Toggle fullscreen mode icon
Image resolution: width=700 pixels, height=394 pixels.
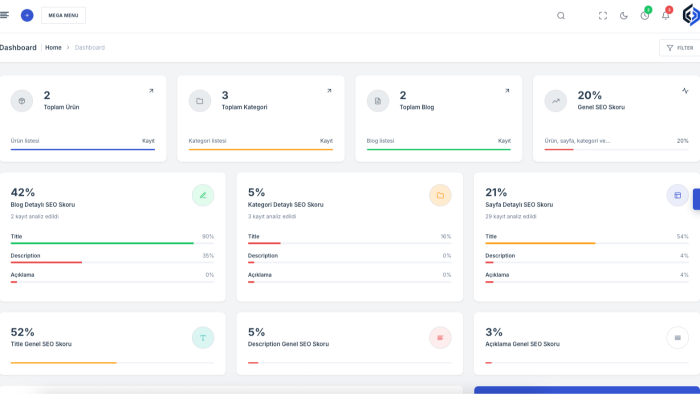[603, 16]
